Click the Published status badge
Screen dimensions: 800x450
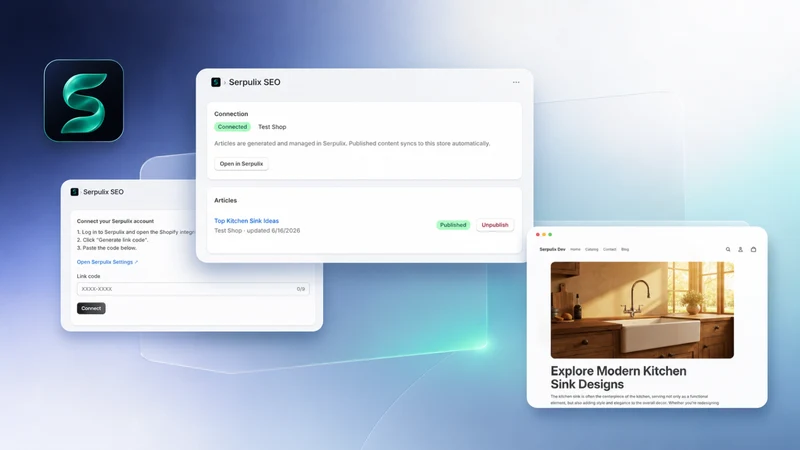click(453, 225)
